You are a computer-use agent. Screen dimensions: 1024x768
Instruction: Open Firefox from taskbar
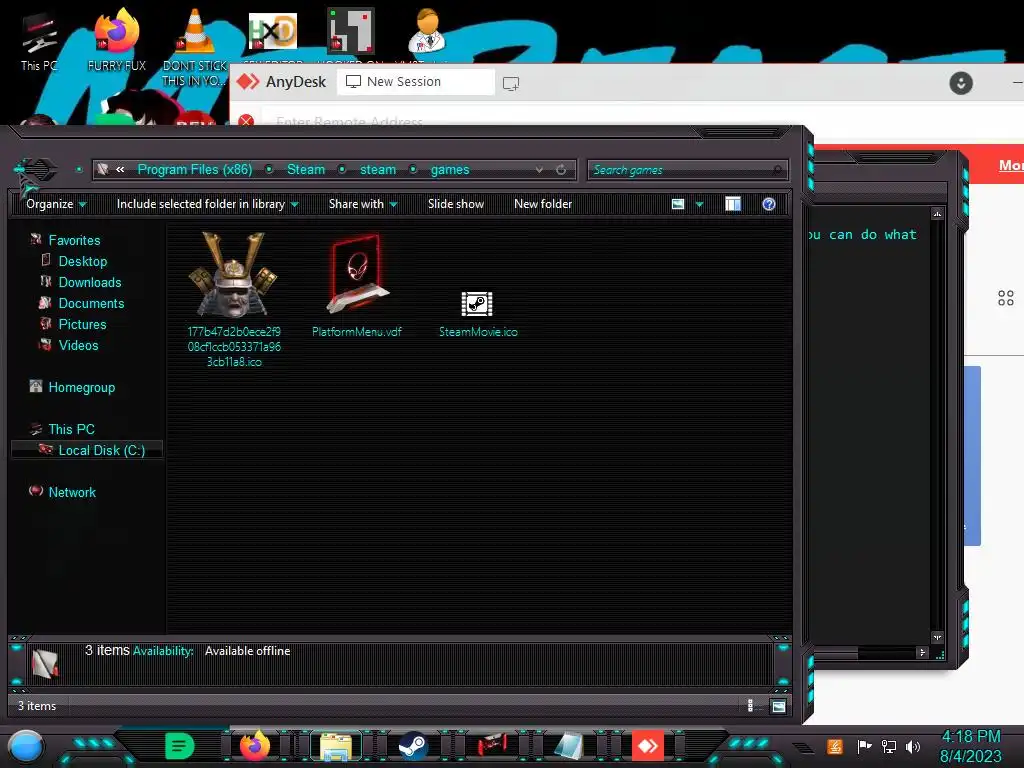click(255, 746)
